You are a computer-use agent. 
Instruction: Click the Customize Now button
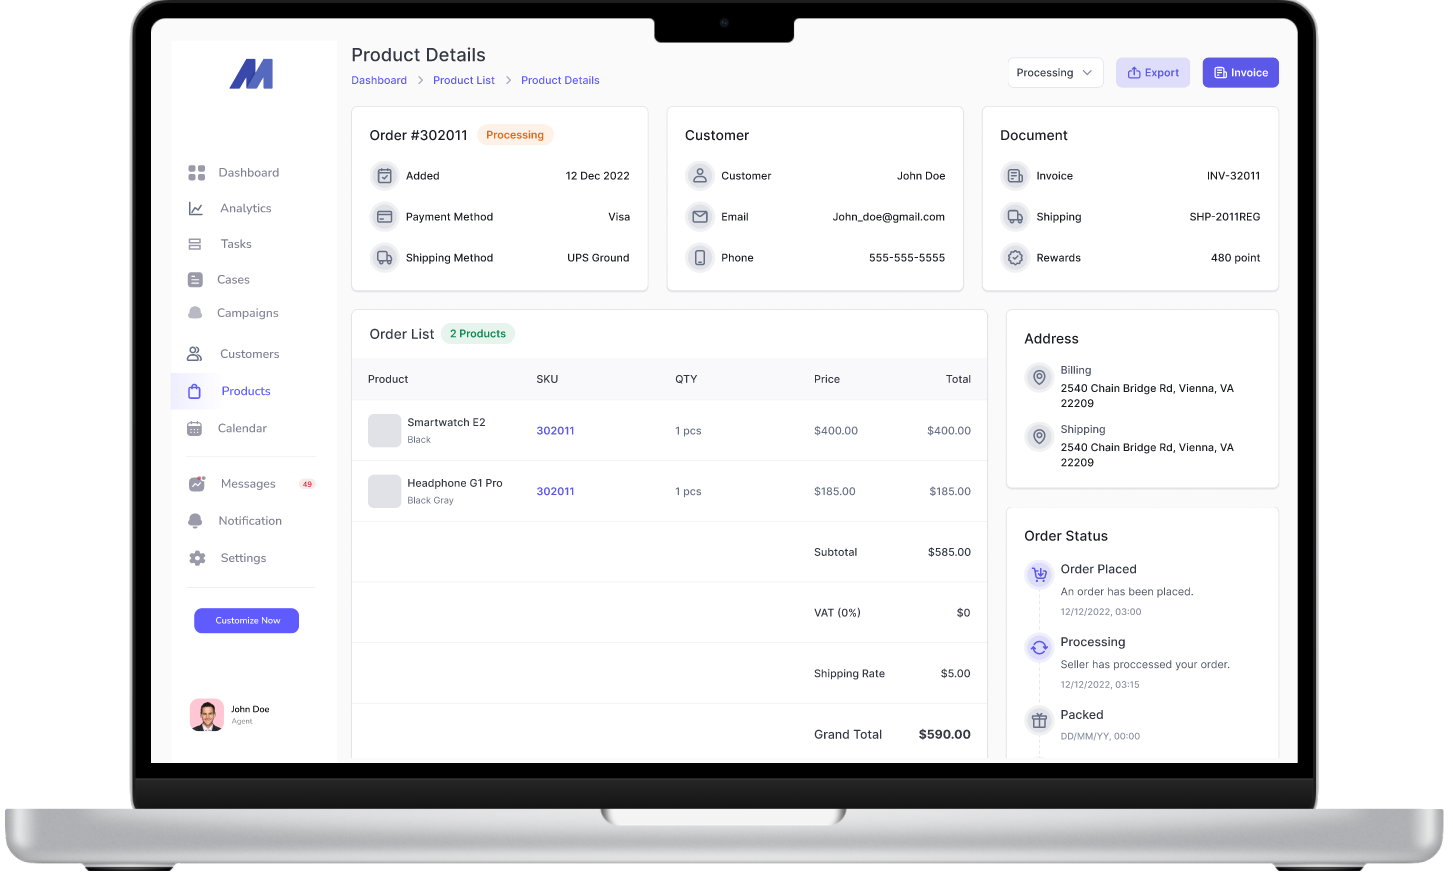246,621
